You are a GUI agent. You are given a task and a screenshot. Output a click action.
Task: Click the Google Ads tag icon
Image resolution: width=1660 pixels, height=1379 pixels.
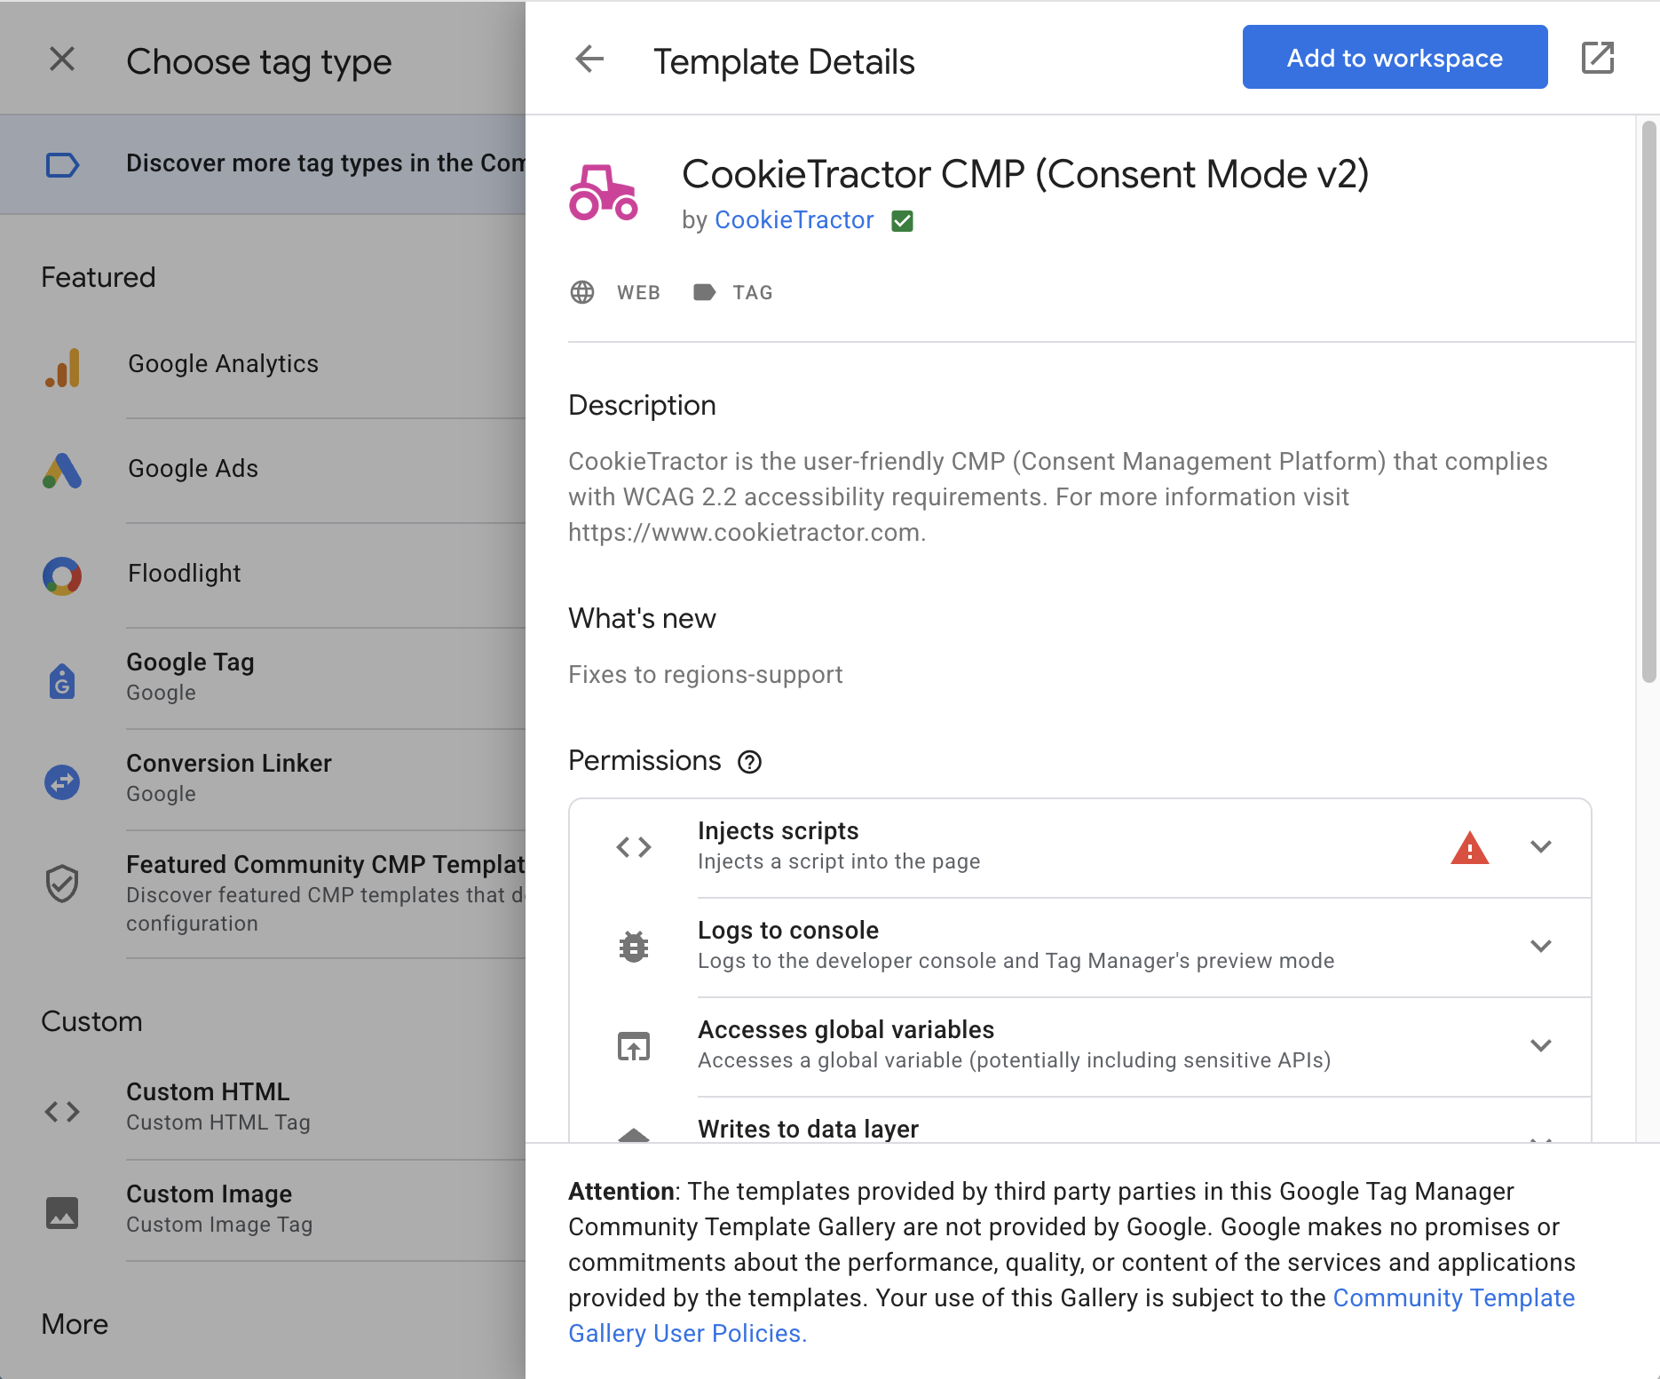tap(62, 470)
